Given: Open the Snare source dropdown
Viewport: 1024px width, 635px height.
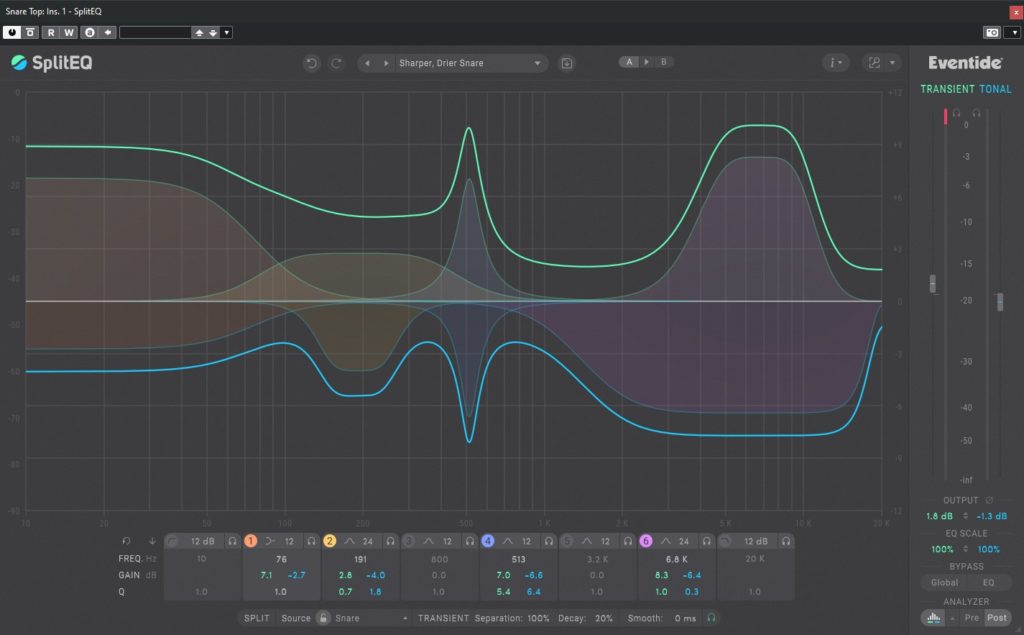Looking at the screenshot, I should 372,618.
